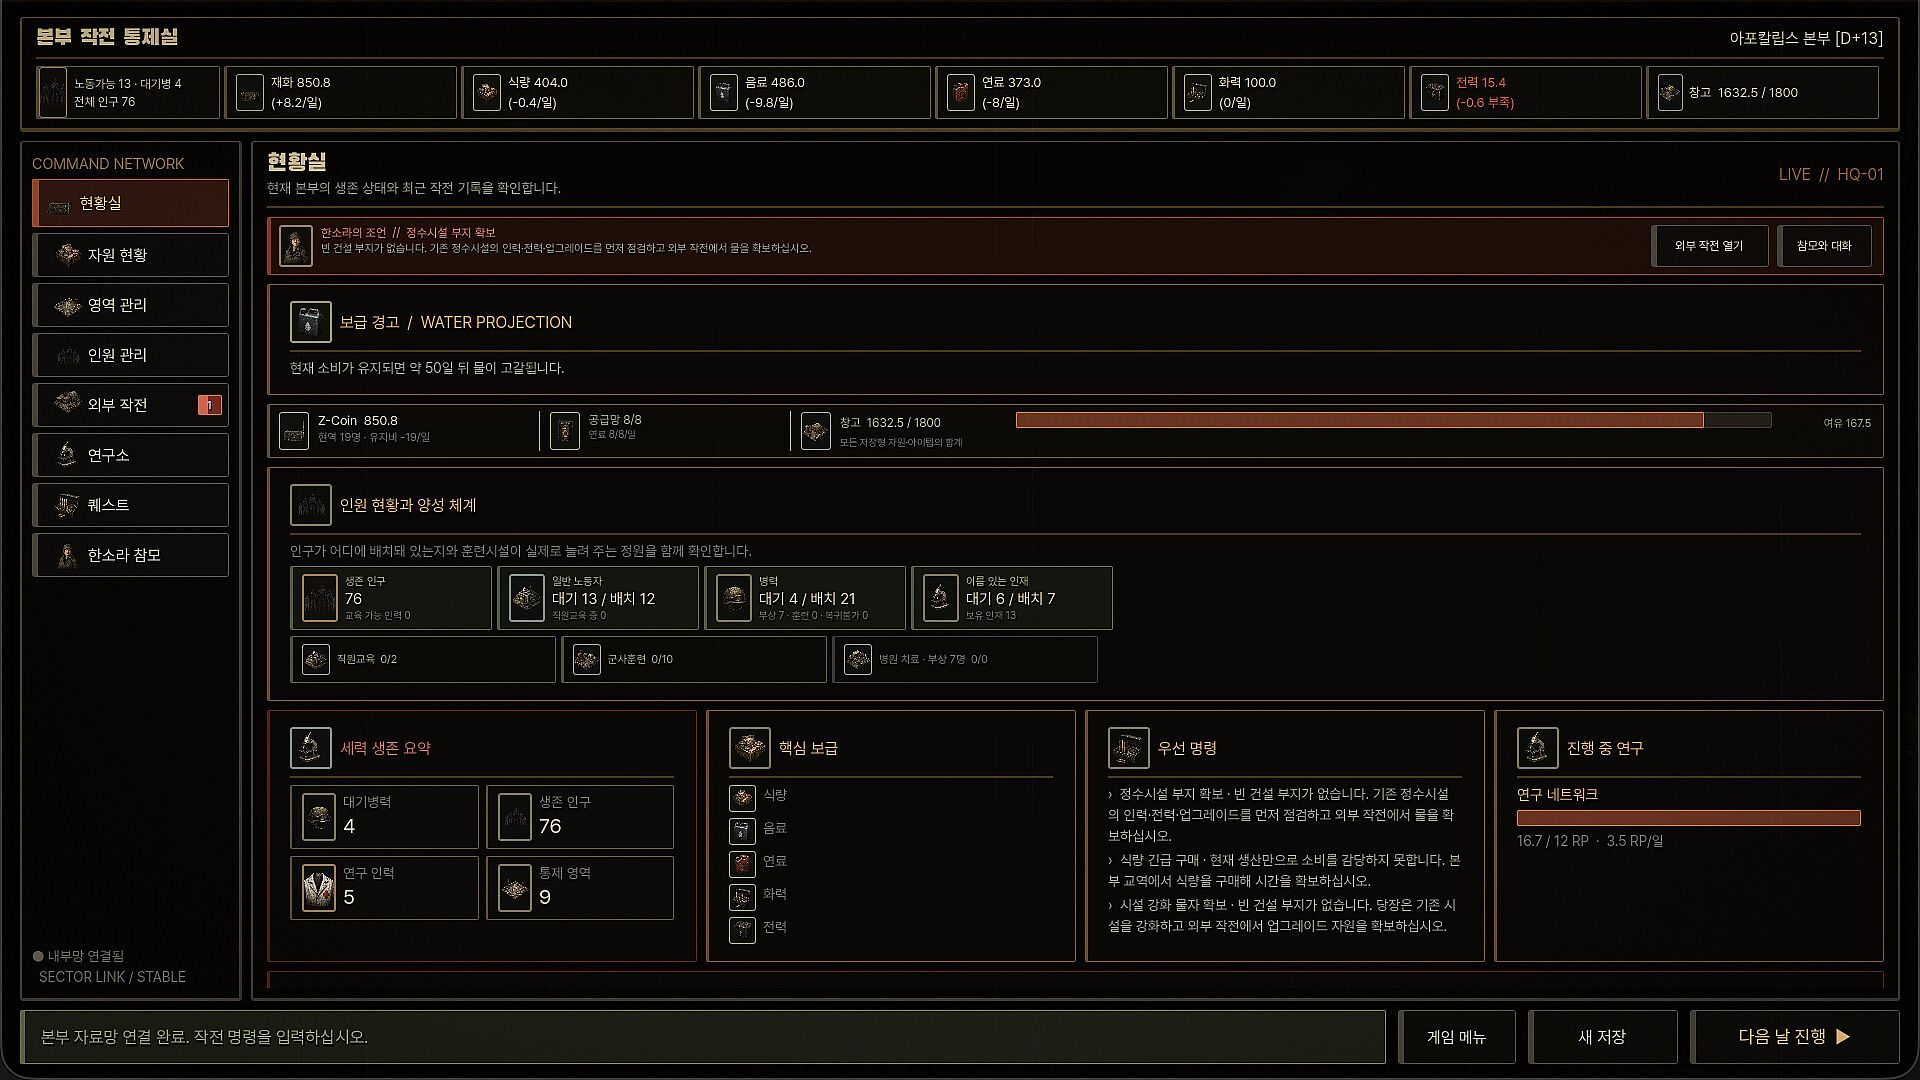
Task: Click the 핵심 보급 header icon
Action: [x=749, y=748]
